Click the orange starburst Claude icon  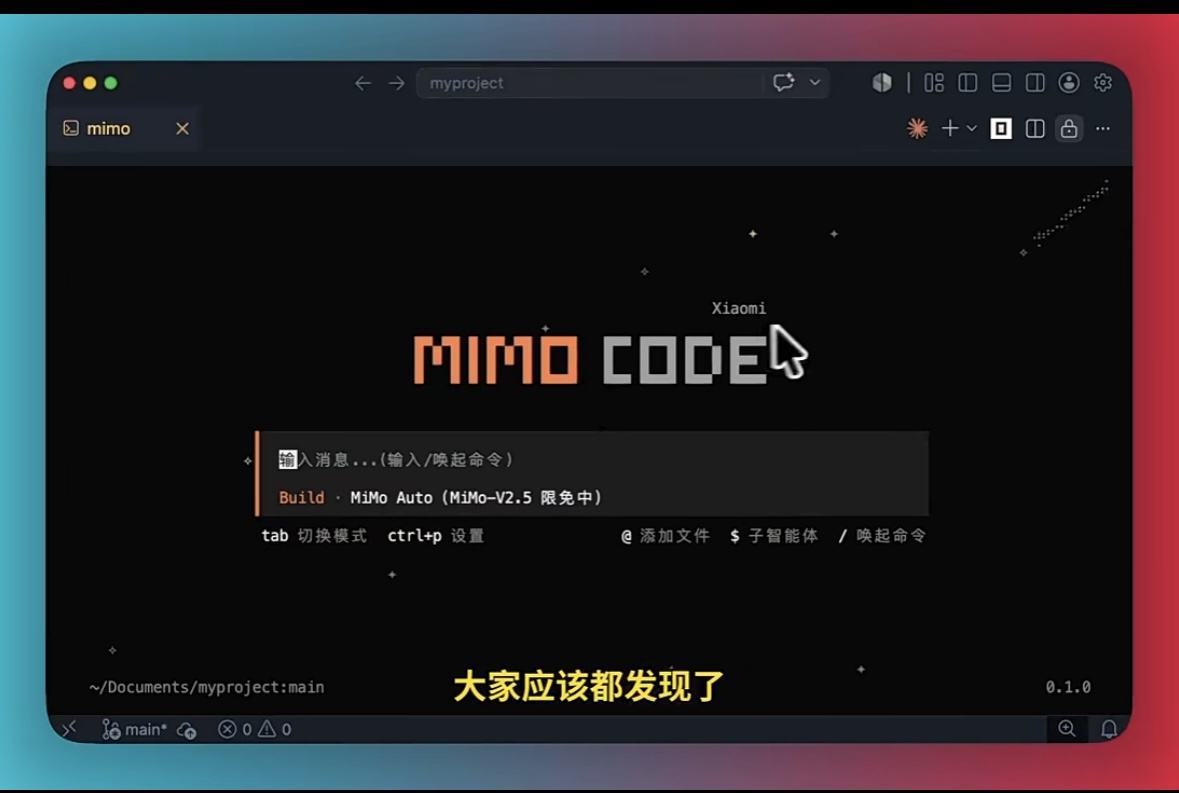[917, 129]
